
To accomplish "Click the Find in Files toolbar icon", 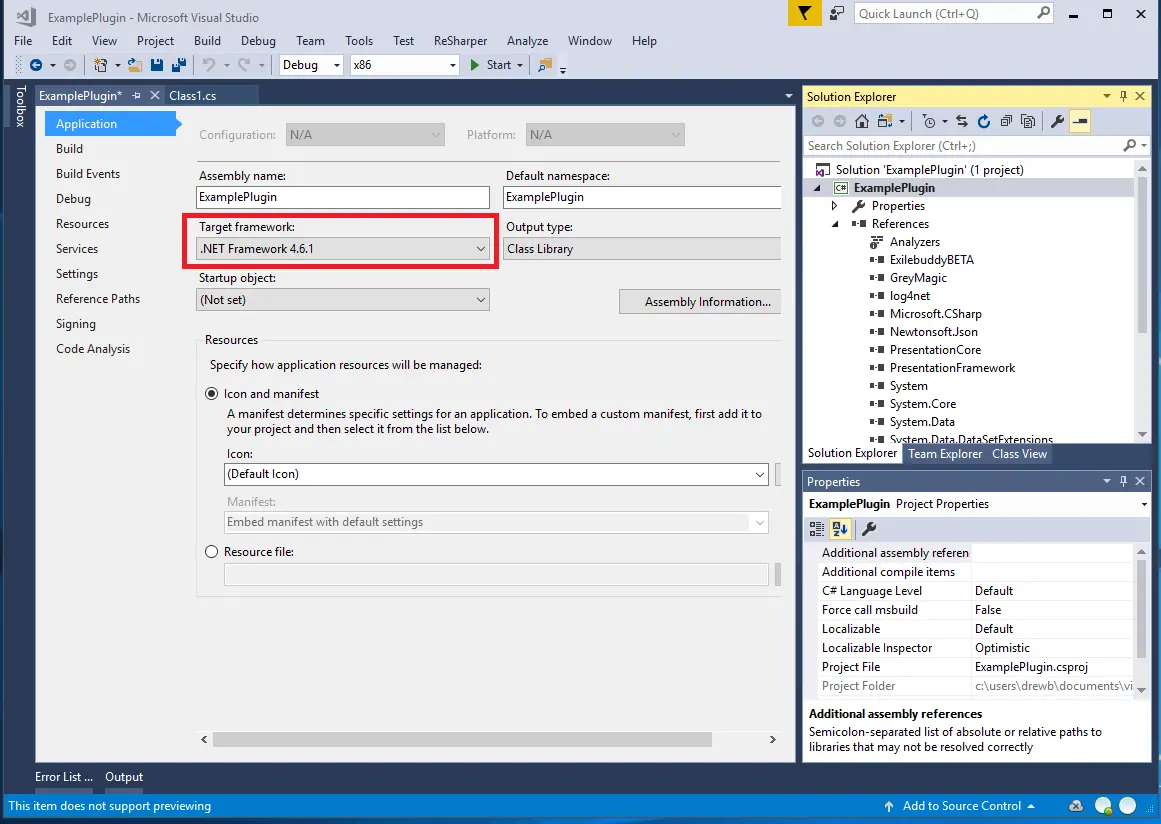I will click(x=545, y=65).
